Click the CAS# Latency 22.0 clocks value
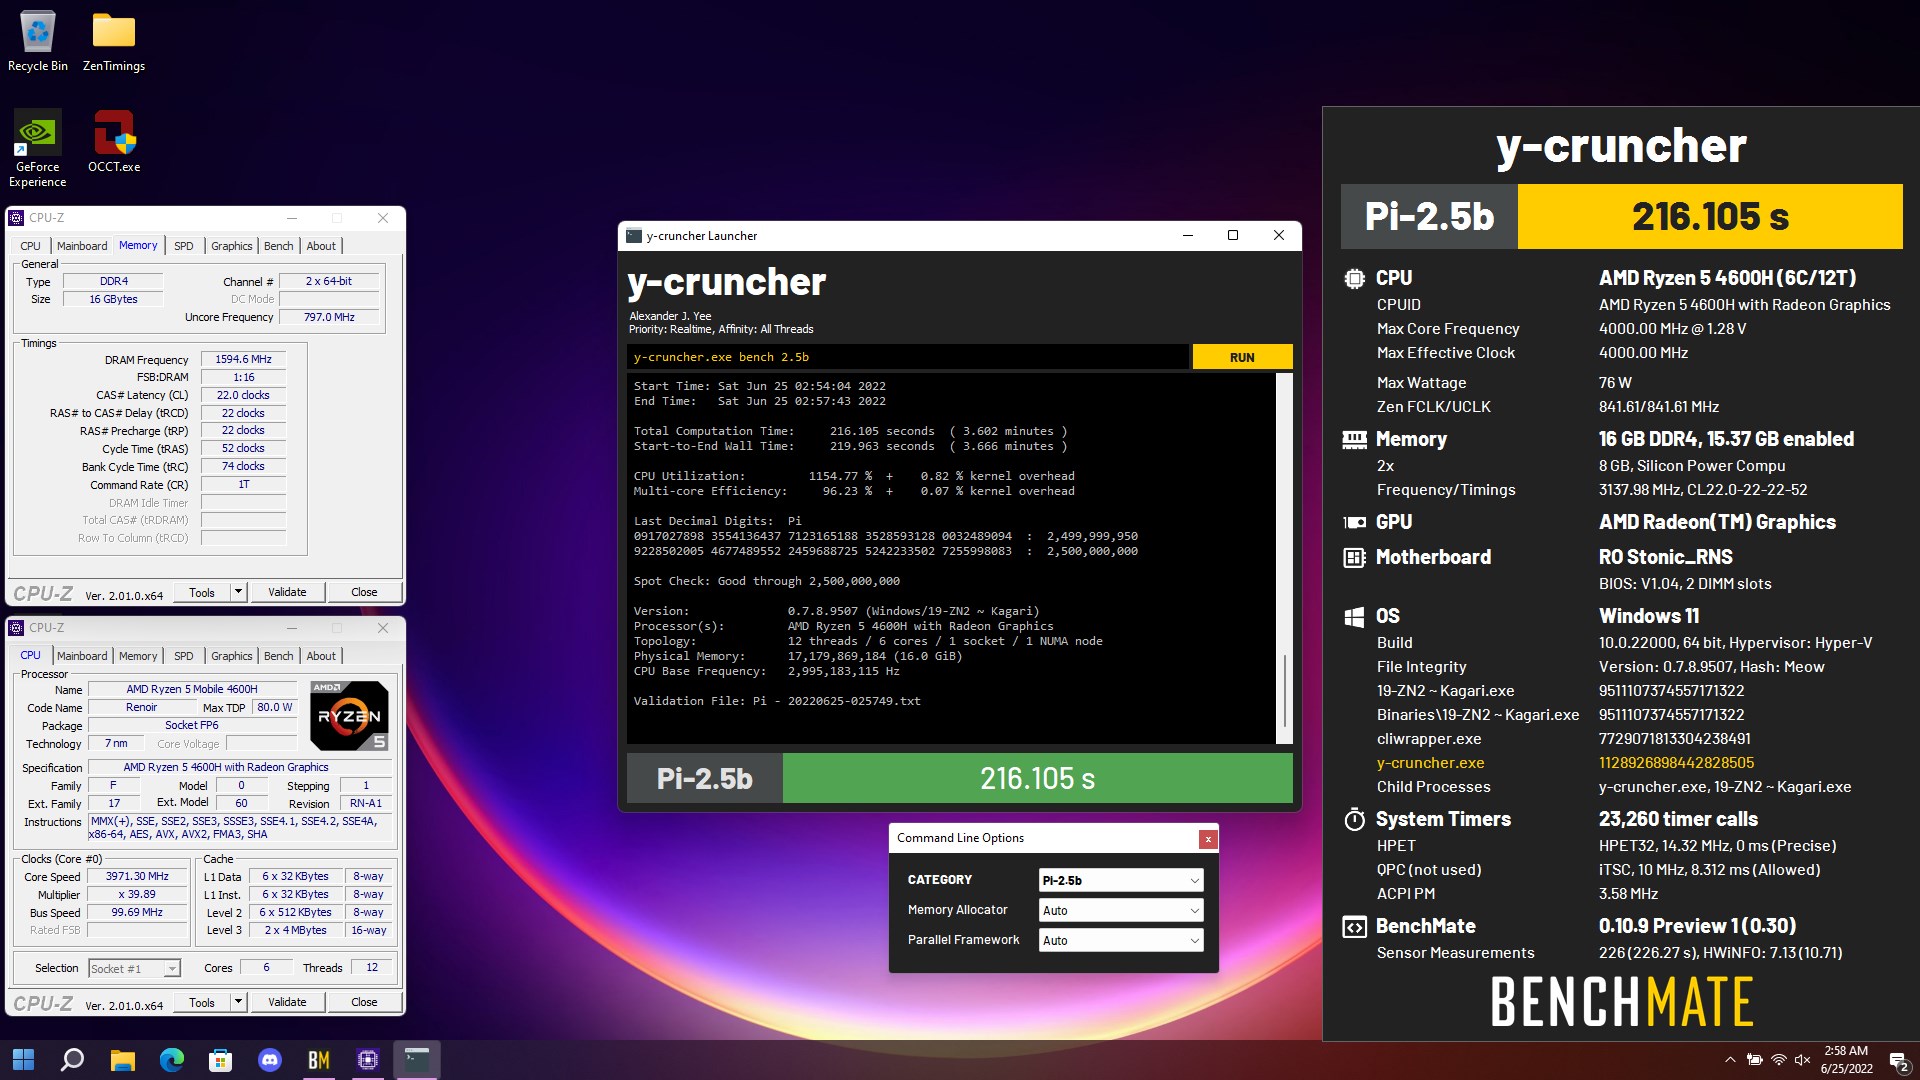The image size is (1920, 1080). pos(243,395)
